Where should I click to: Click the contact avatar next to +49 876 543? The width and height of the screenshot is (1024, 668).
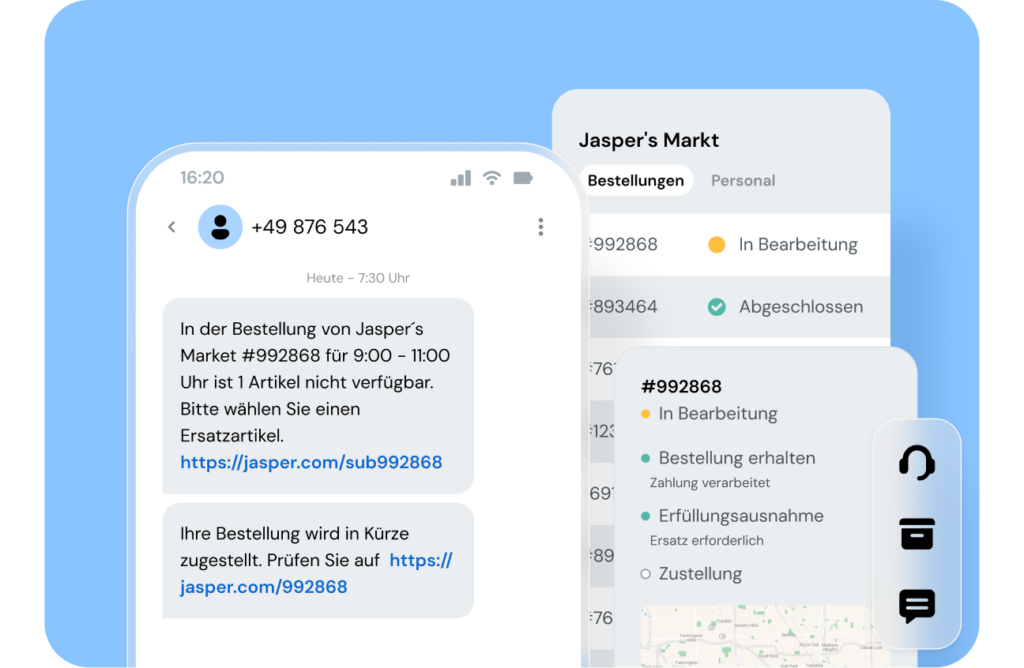point(220,227)
